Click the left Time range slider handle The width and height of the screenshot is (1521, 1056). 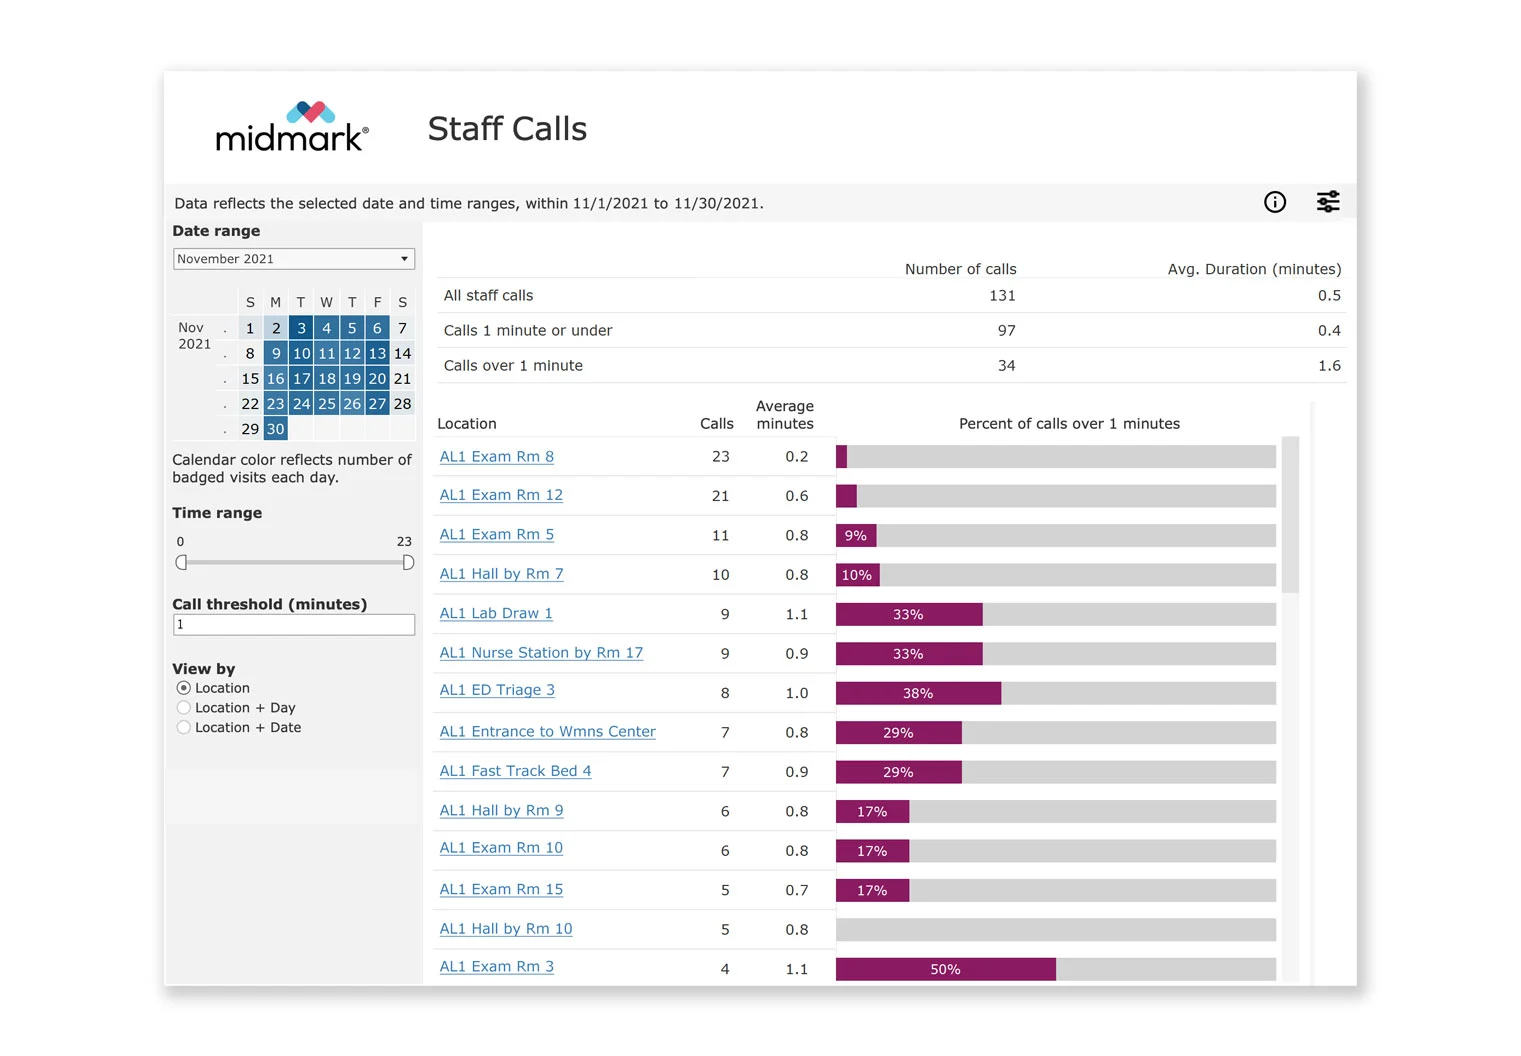[181, 562]
